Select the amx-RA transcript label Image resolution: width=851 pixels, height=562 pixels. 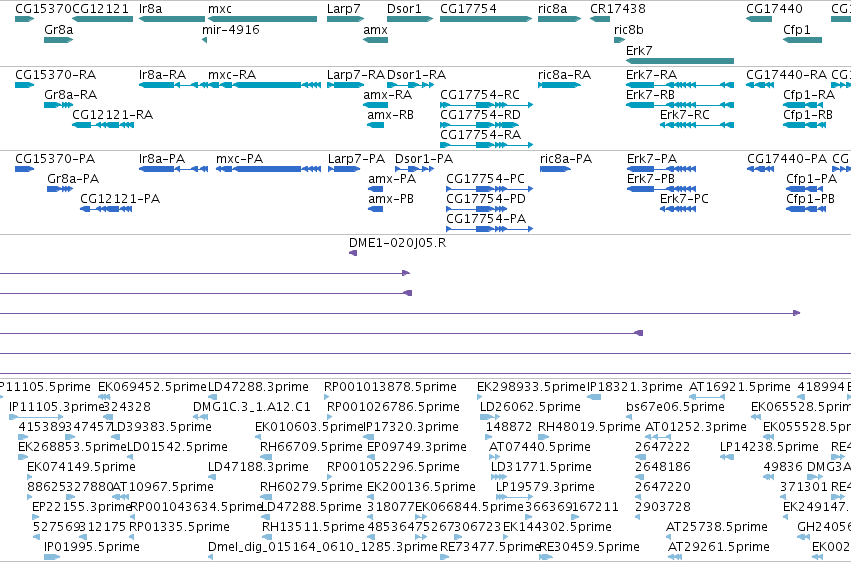[388, 95]
